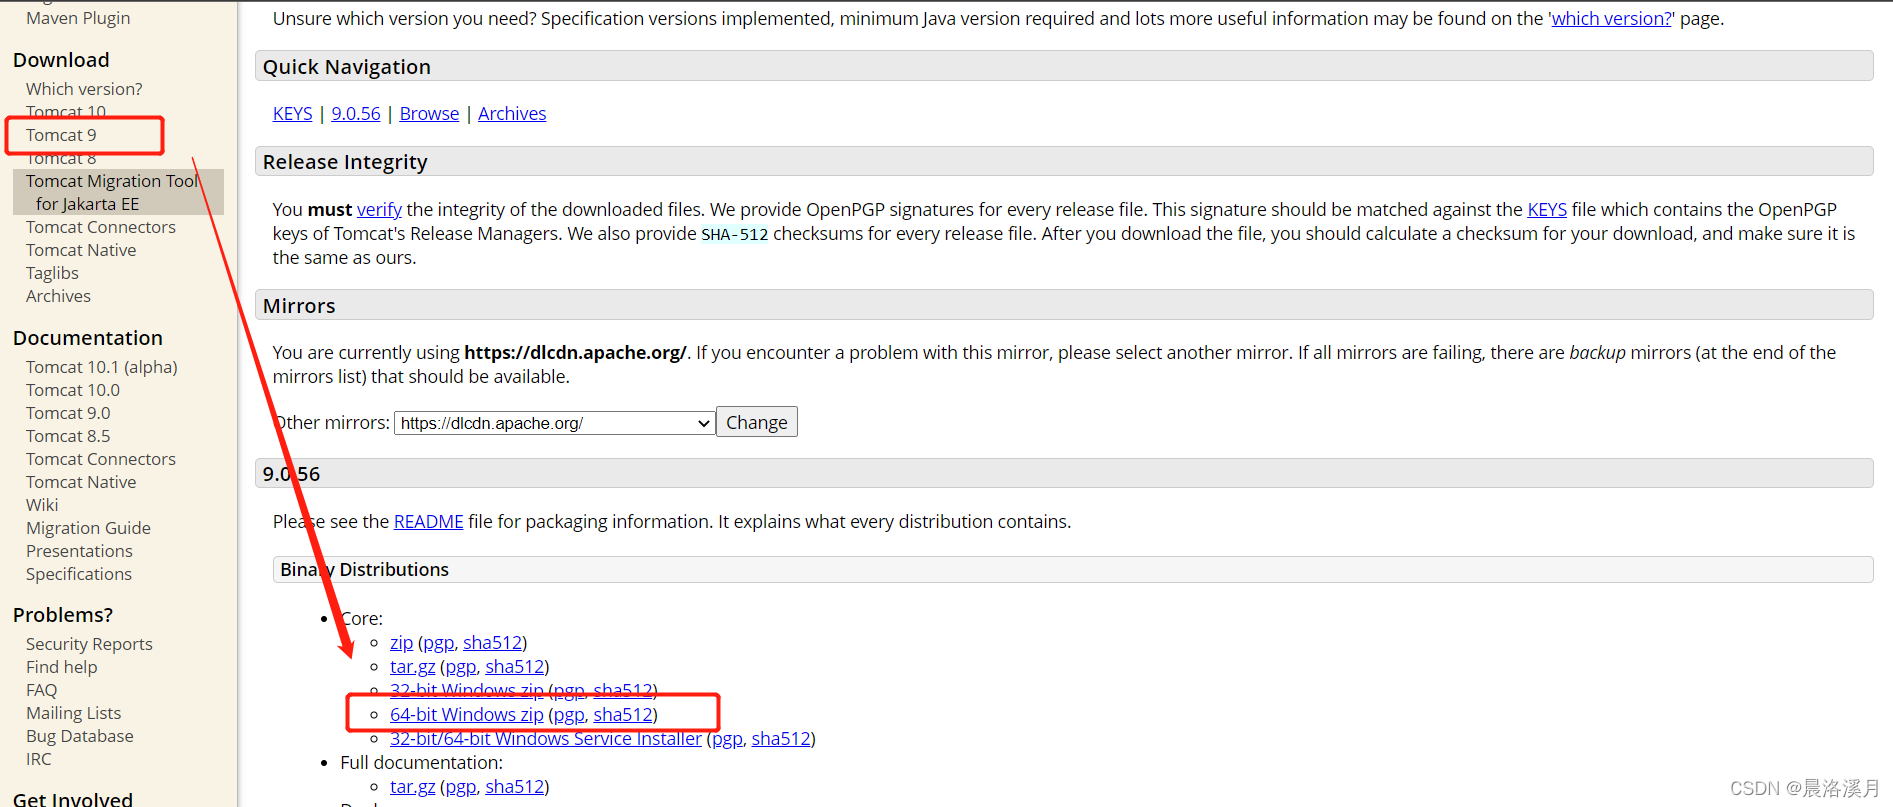Jump to version 9.0.56 link

(x=356, y=114)
